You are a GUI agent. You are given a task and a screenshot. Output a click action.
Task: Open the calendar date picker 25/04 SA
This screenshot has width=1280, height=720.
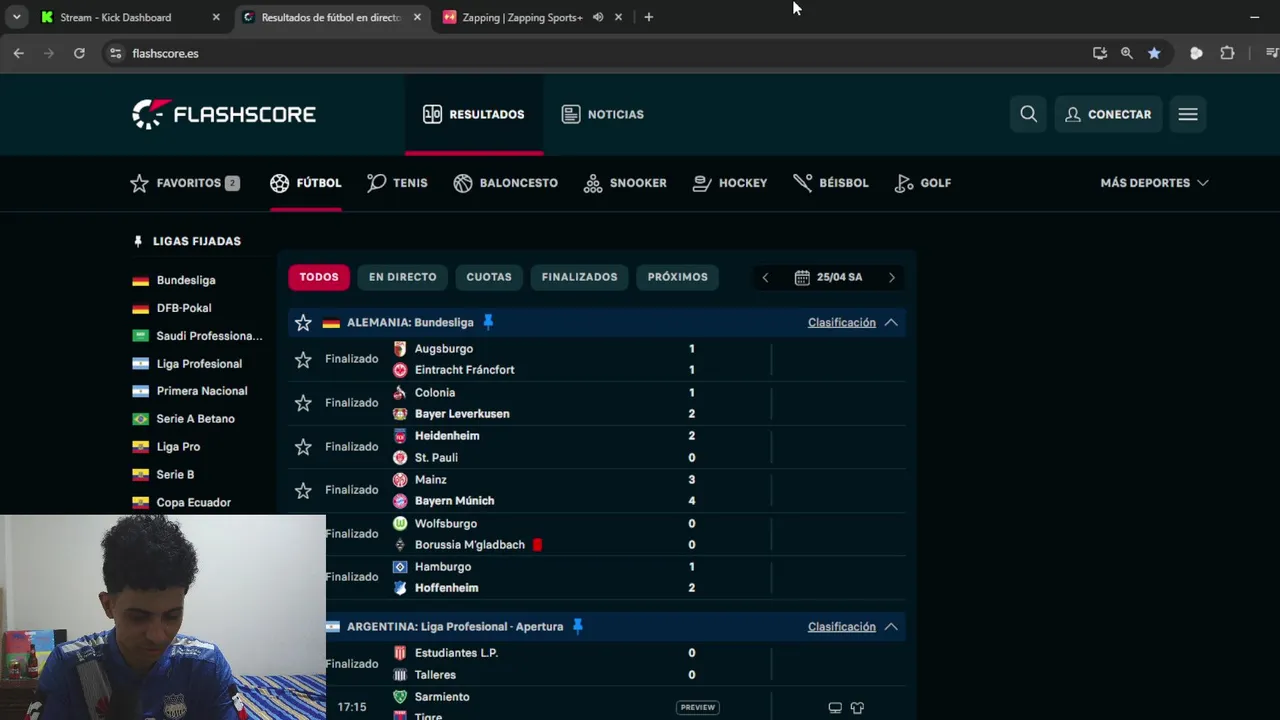click(x=828, y=277)
